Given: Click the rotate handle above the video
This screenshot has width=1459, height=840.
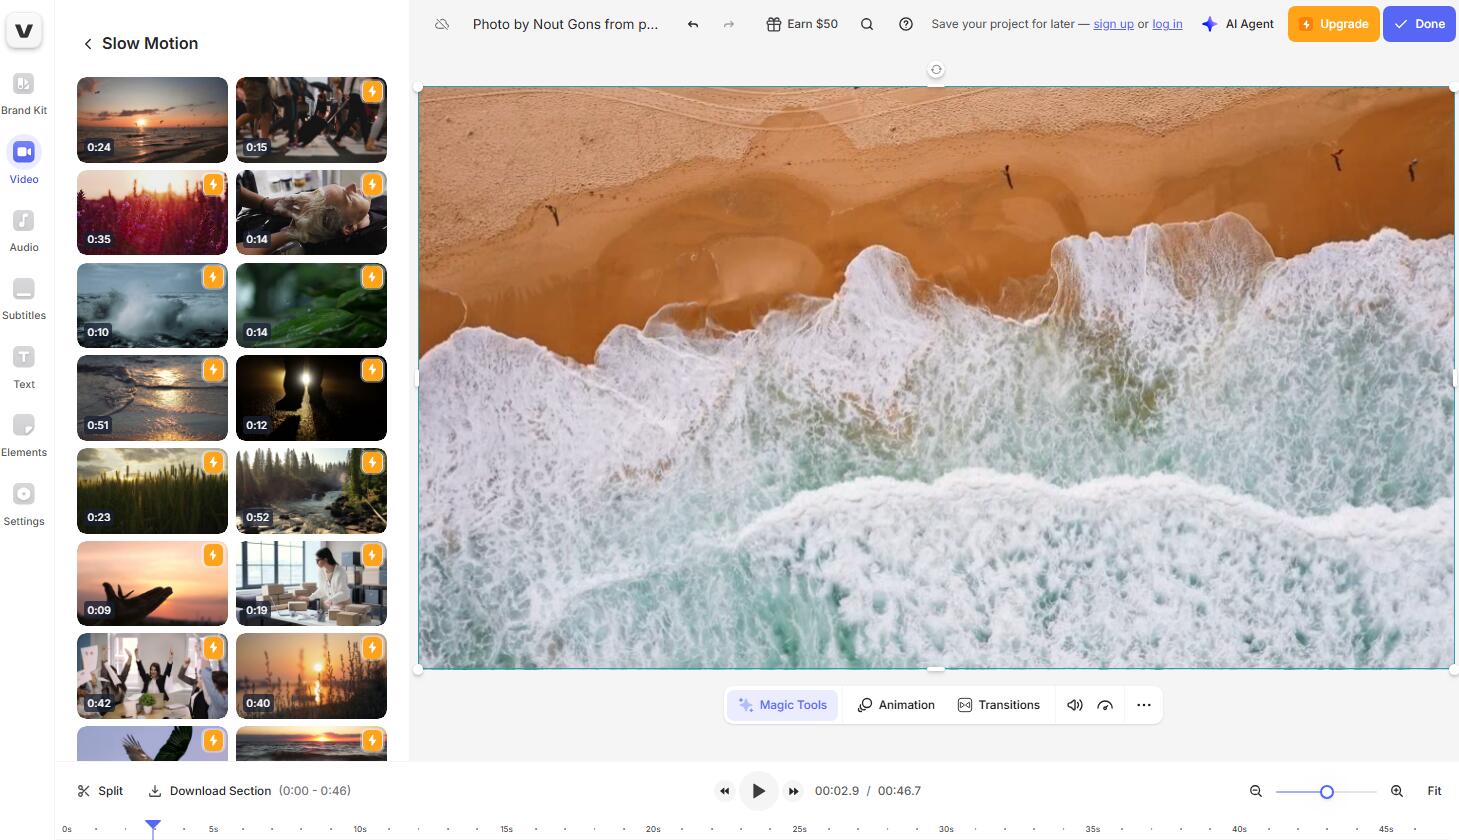Looking at the screenshot, I should click(936, 70).
